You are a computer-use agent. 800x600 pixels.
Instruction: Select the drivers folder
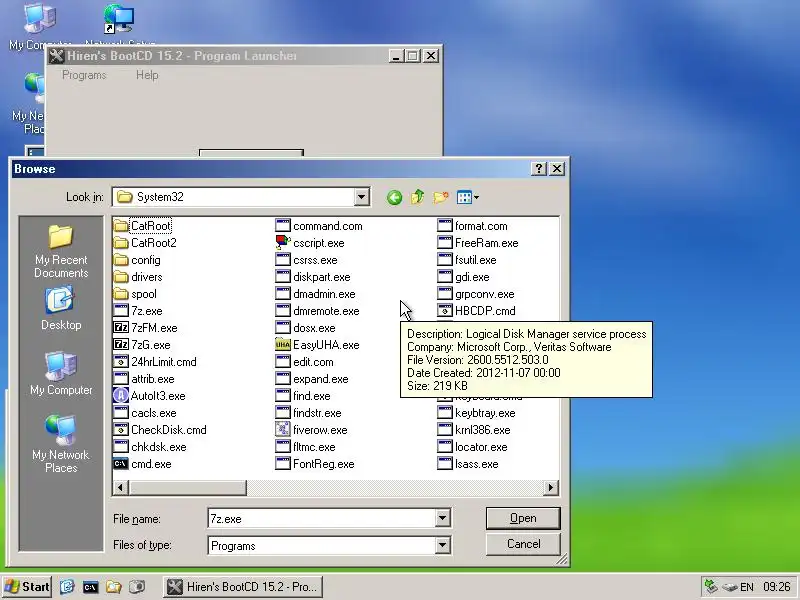pos(139,277)
